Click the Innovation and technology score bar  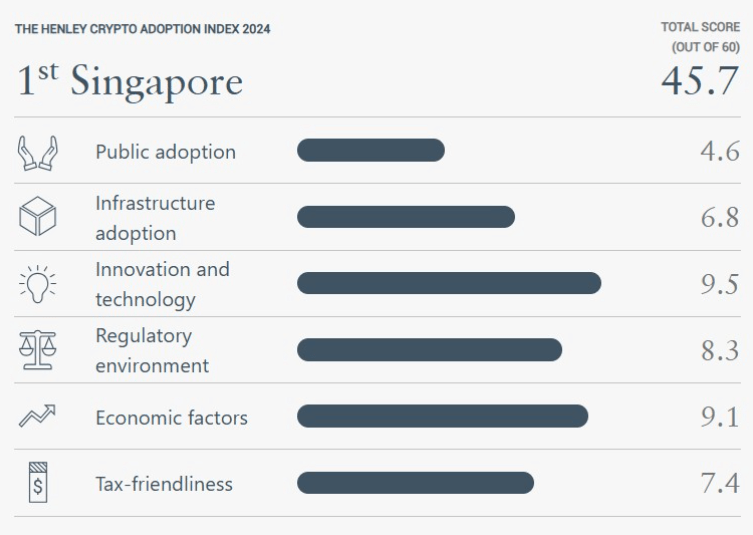[x=449, y=283]
